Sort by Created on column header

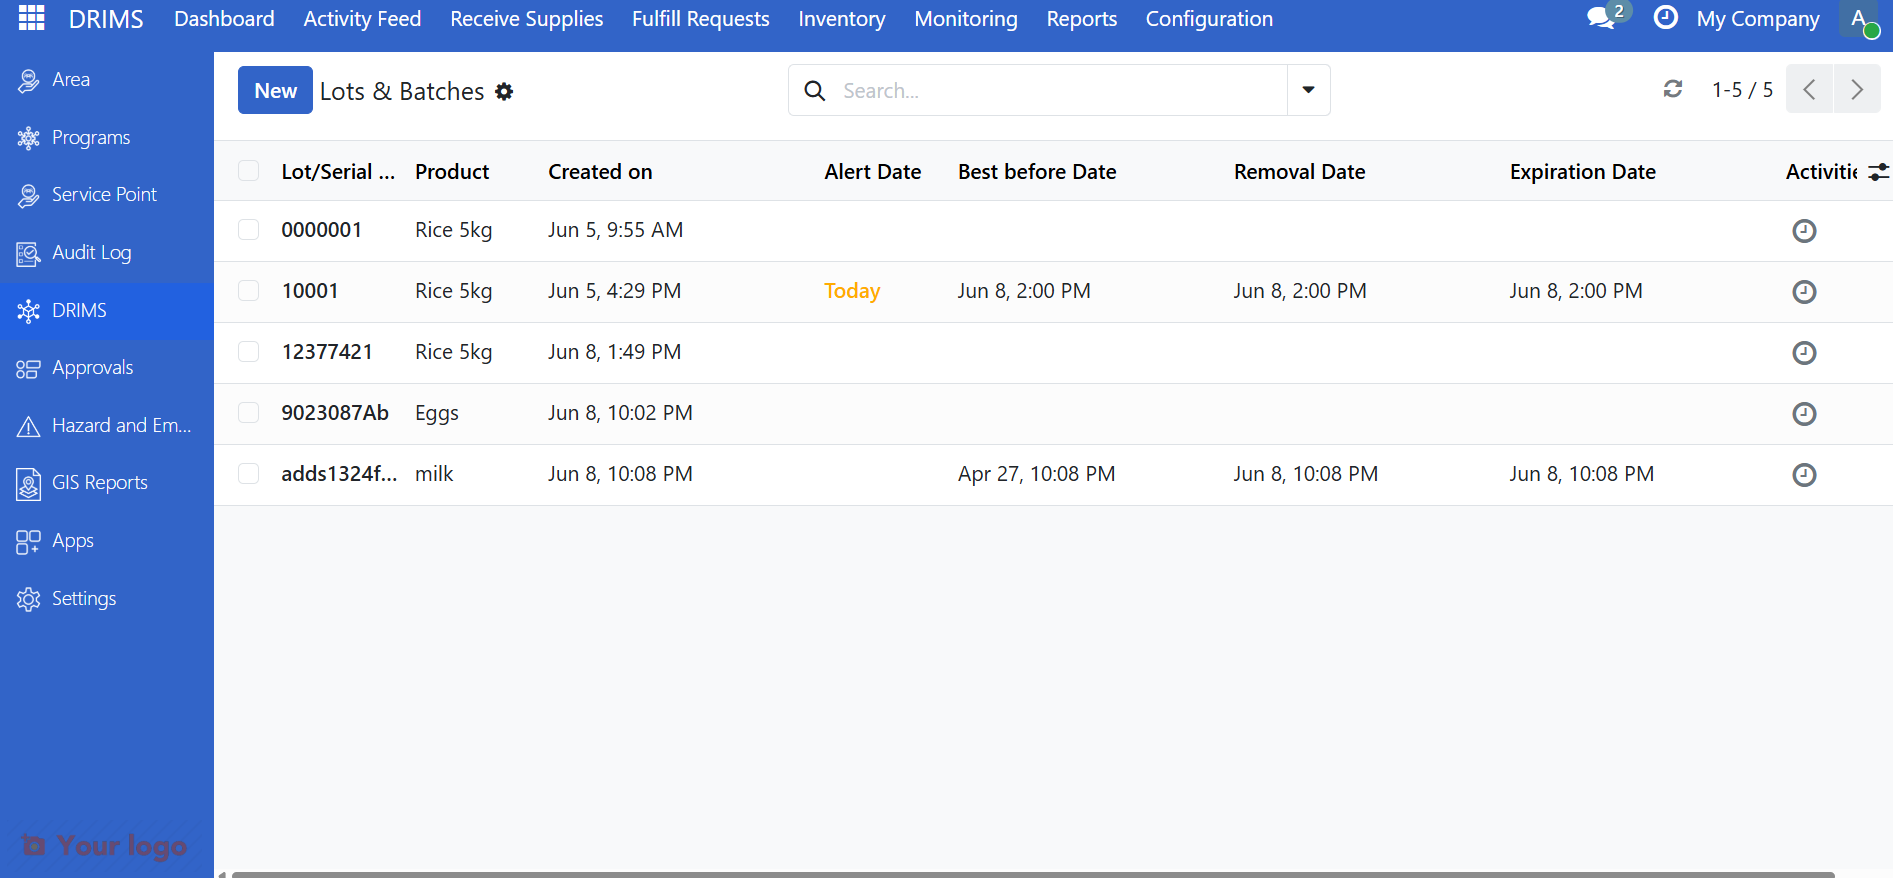click(600, 172)
